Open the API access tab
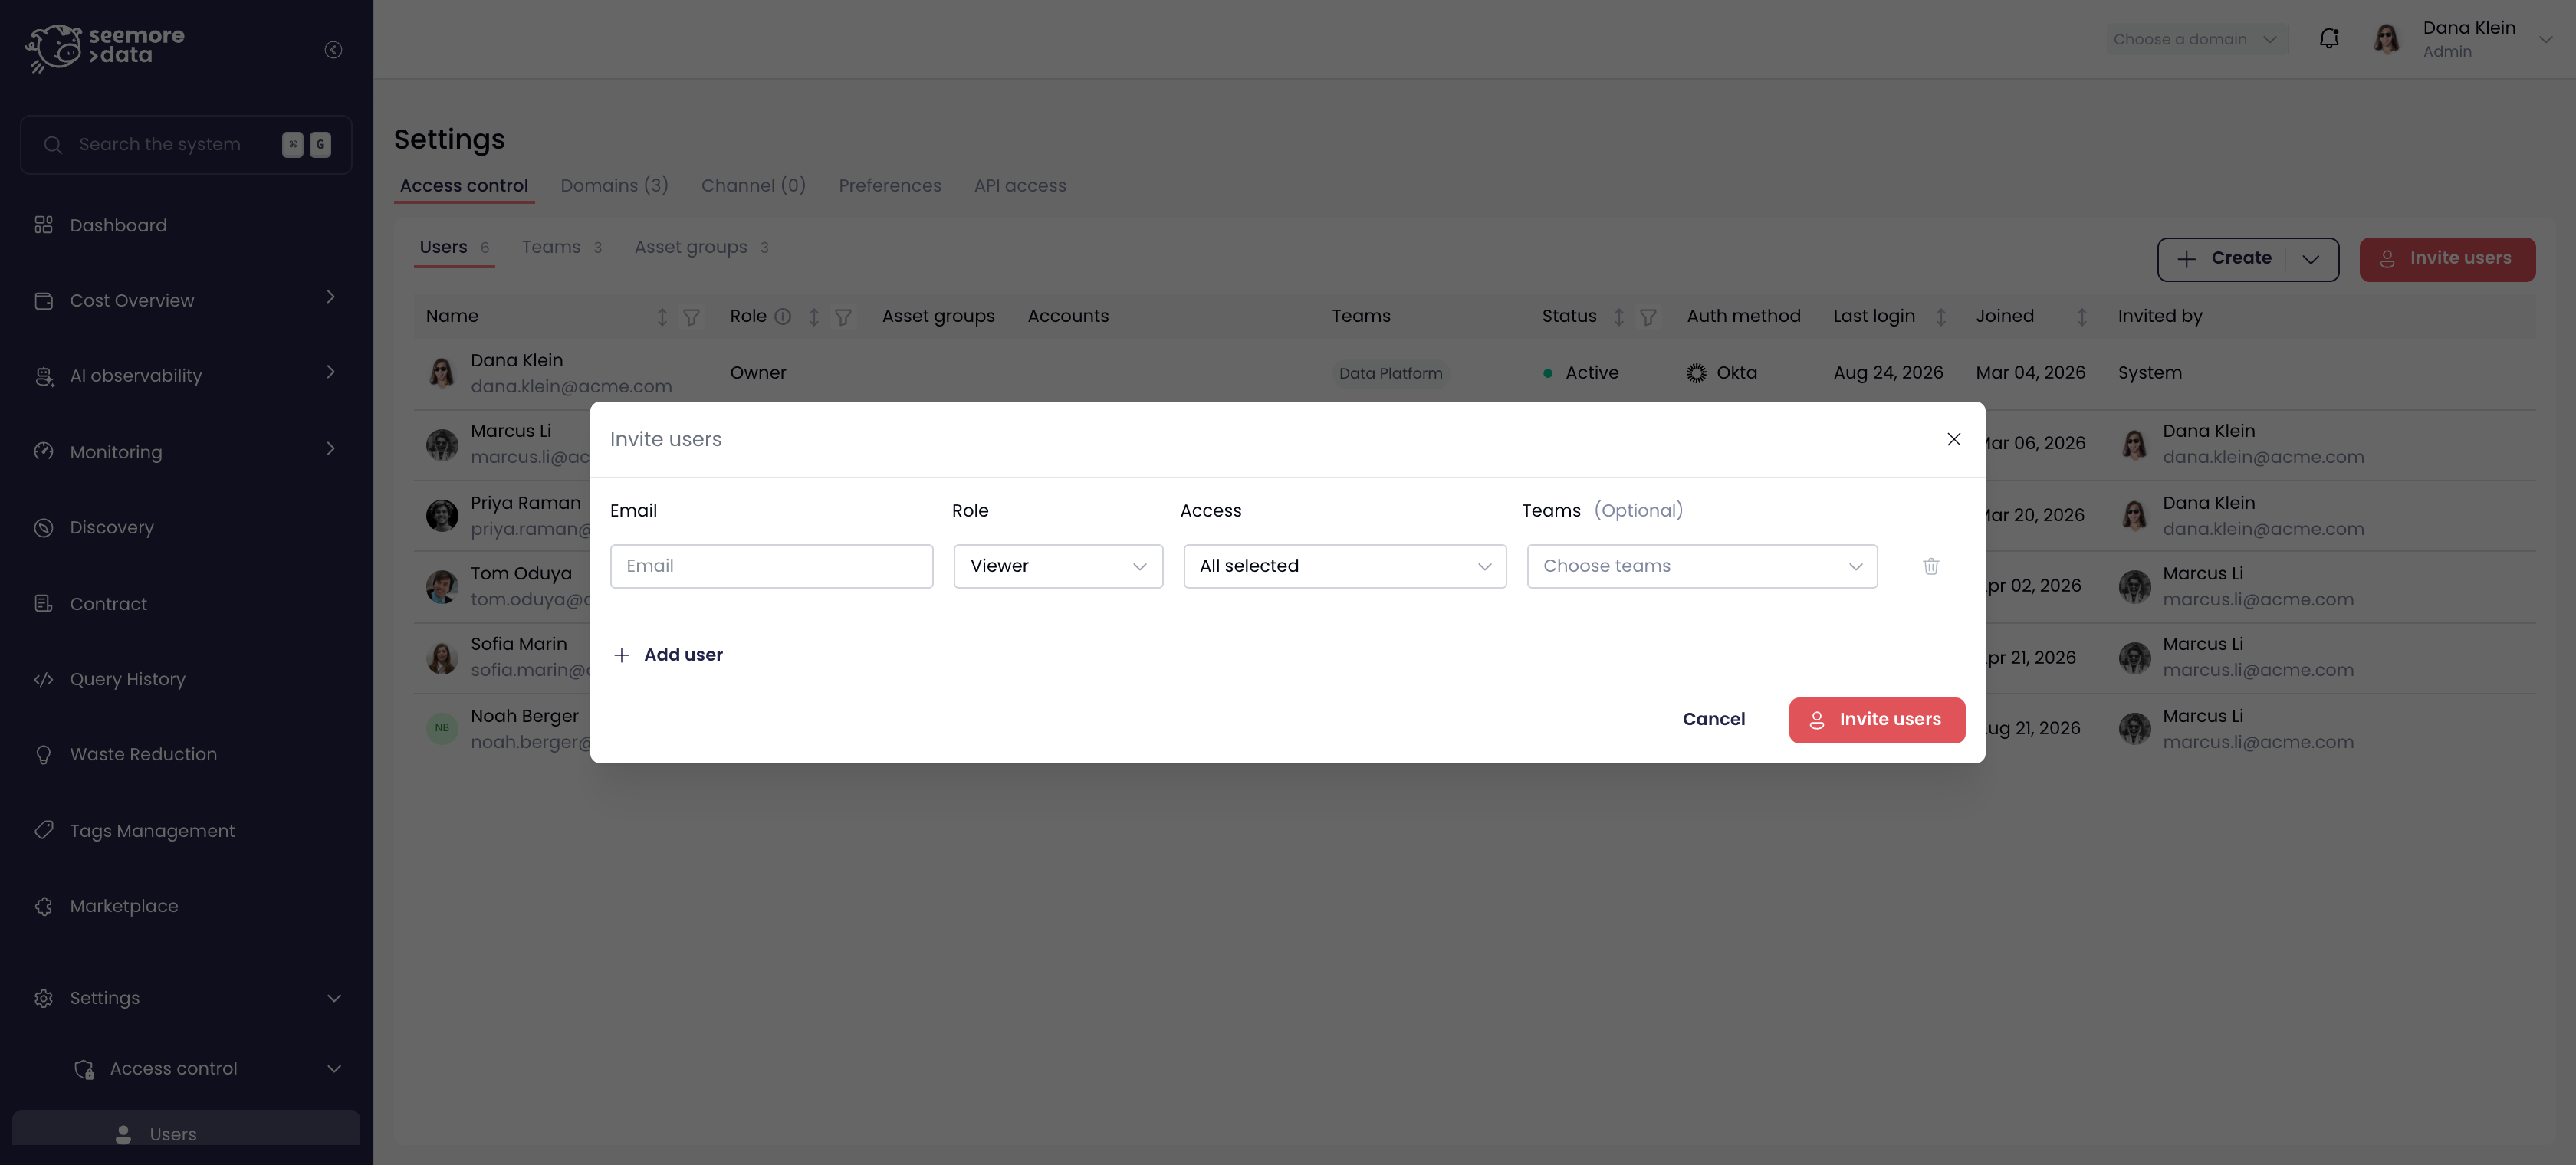The width and height of the screenshot is (2576, 1165). (1019, 186)
